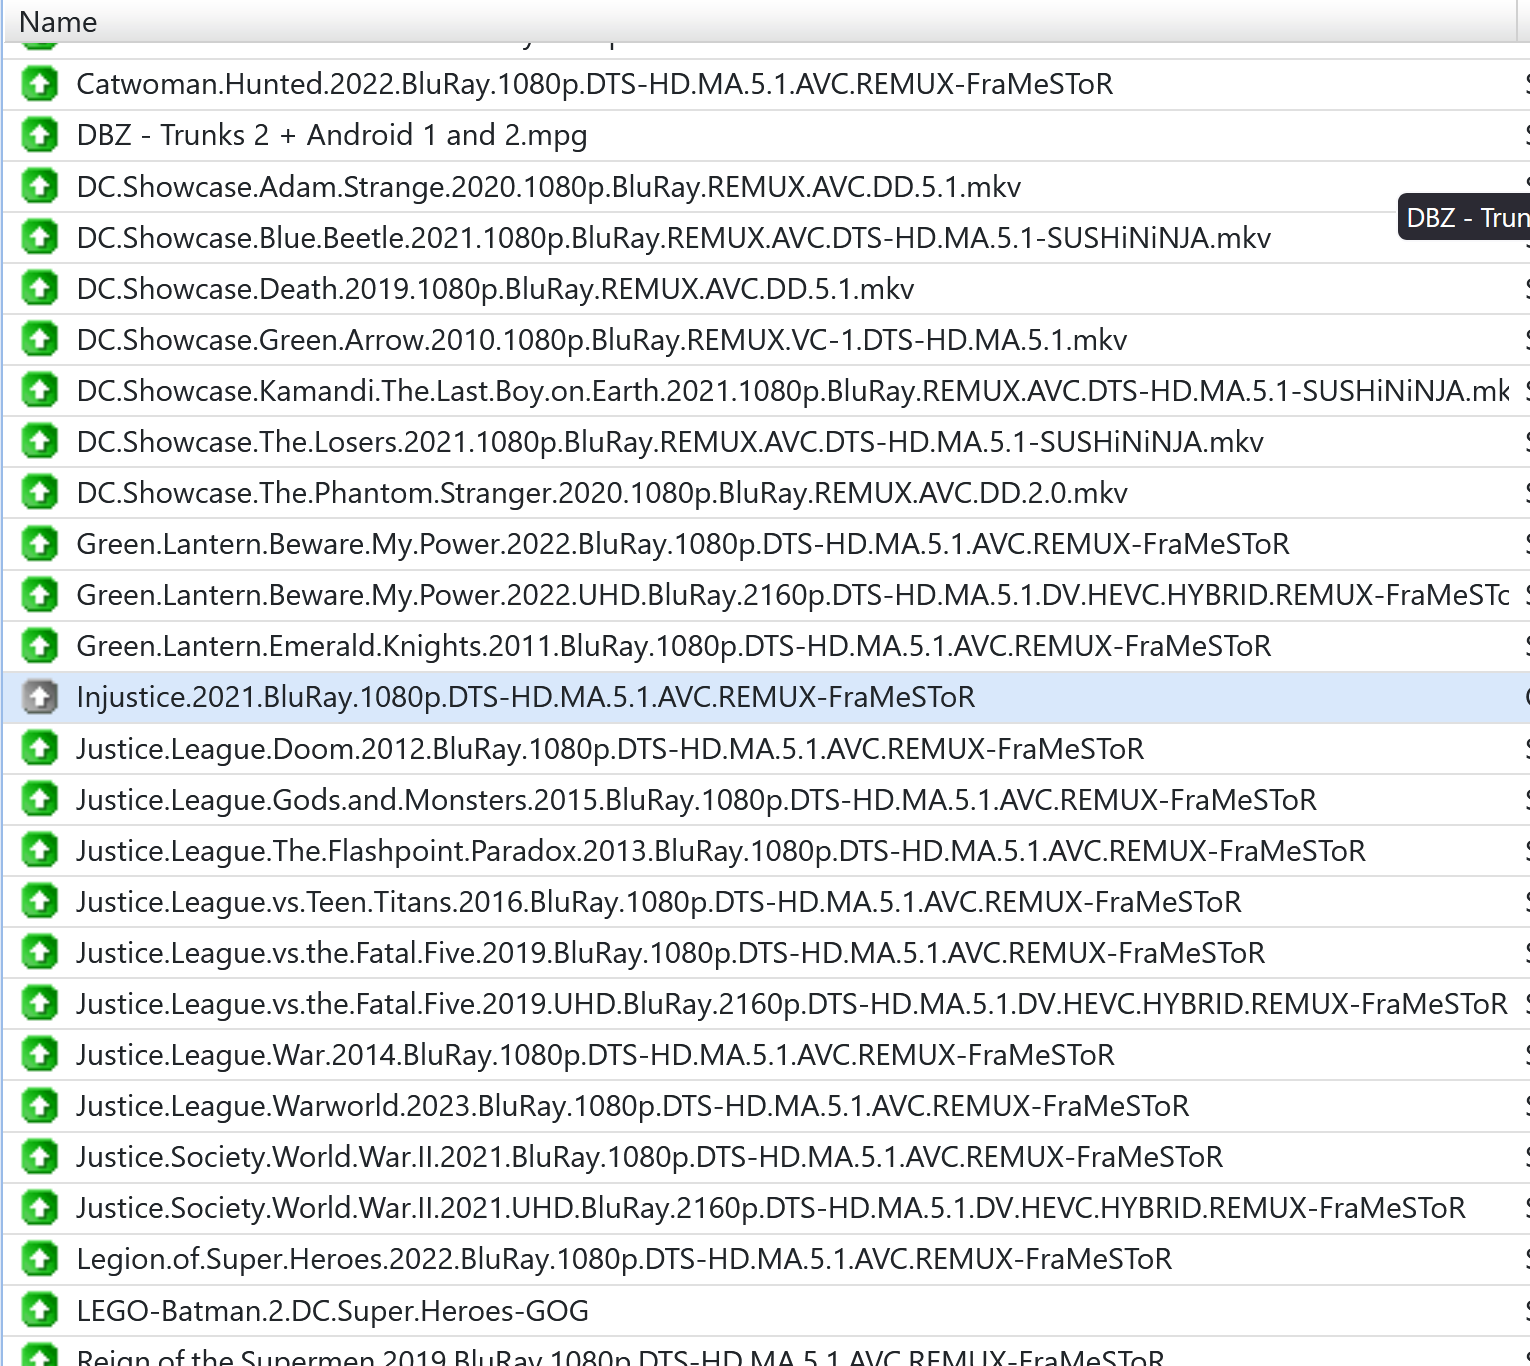Select the DC.Showcase.The.Phantom.Stranger.2020 row
This screenshot has height=1366, width=1530.
(601, 493)
